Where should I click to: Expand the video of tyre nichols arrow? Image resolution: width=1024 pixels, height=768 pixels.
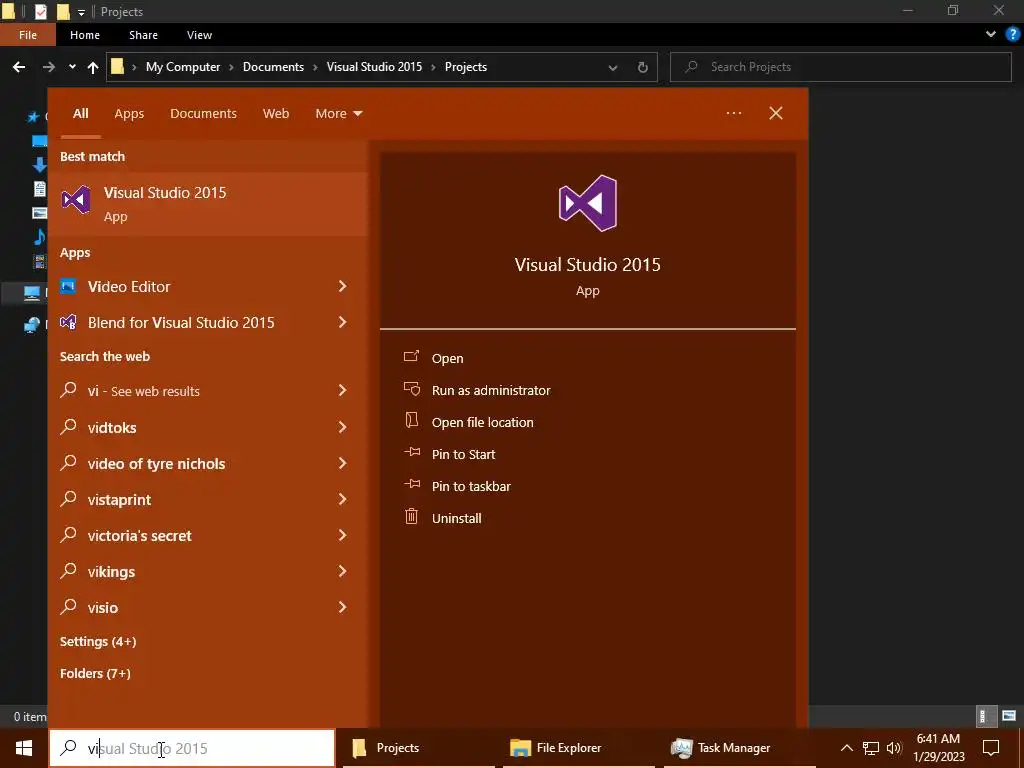tap(342, 463)
